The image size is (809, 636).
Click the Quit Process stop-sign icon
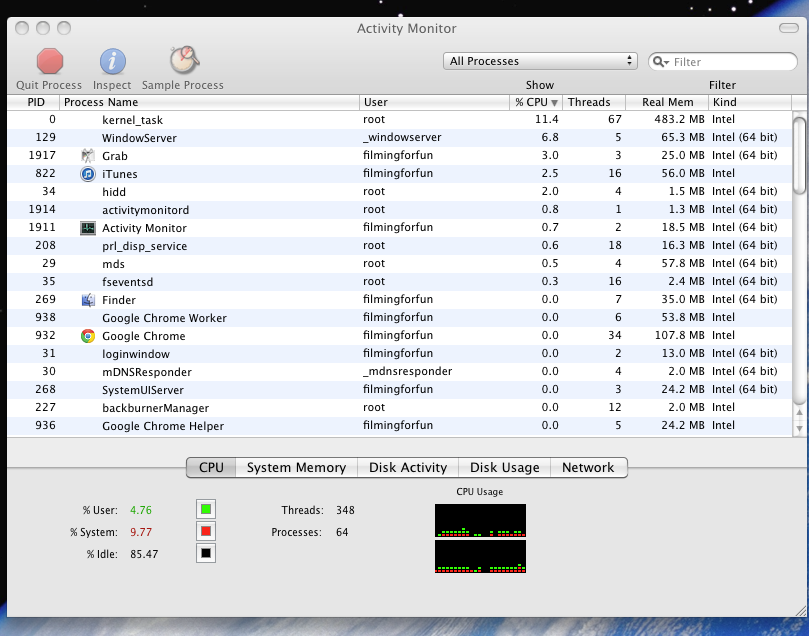50,61
